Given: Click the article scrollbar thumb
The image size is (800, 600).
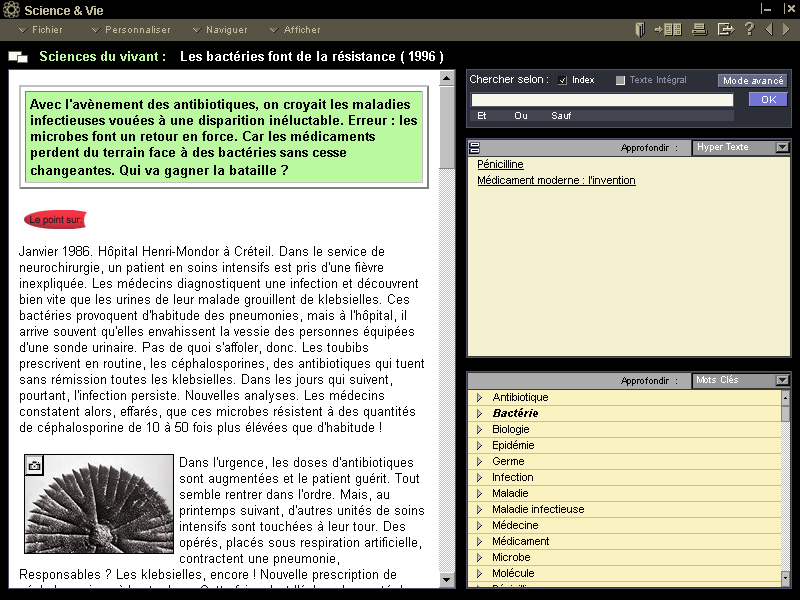Looking at the screenshot, I should tap(446, 127).
